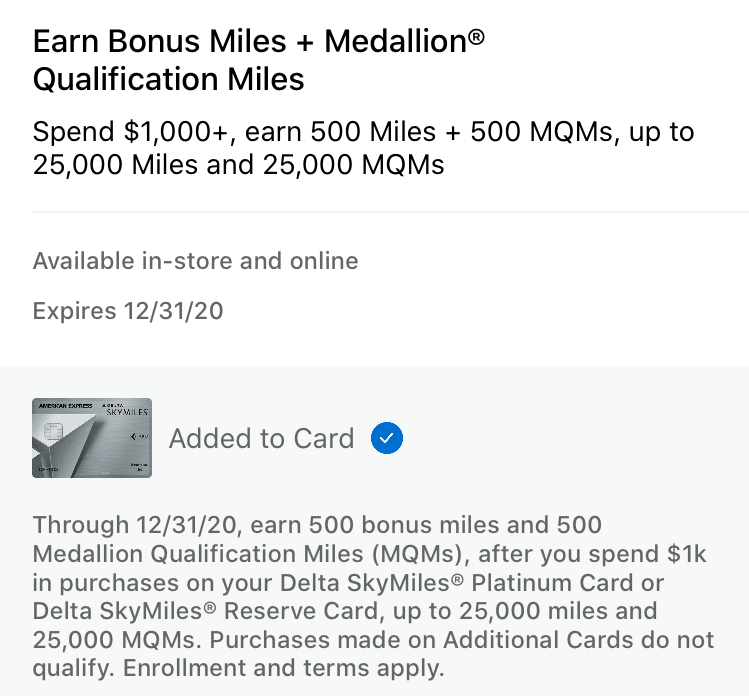Viewport: 749px width, 696px height.
Task: Click the chip on the card image
Action: coord(52,433)
